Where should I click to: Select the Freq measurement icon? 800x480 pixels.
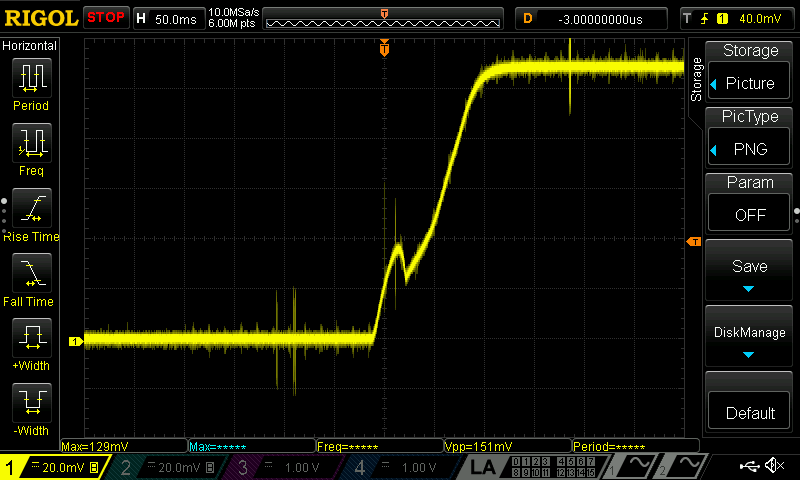(31, 145)
